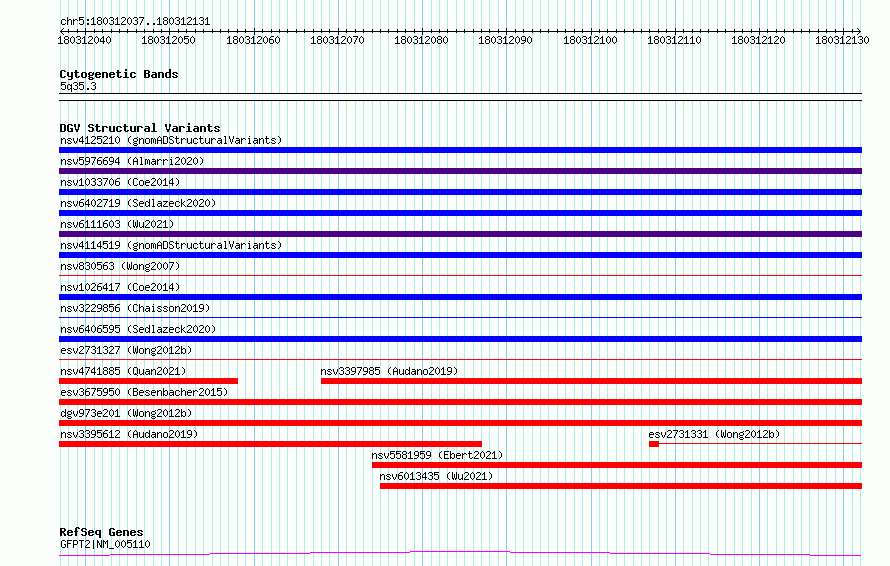
Task: Select the nsv6013435 (Wu2021) label
Action: tap(436, 476)
